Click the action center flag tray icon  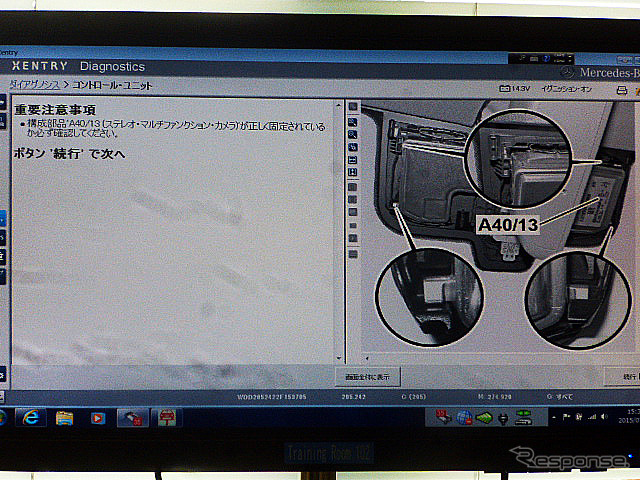pyautogui.click(x=566, y=417)
